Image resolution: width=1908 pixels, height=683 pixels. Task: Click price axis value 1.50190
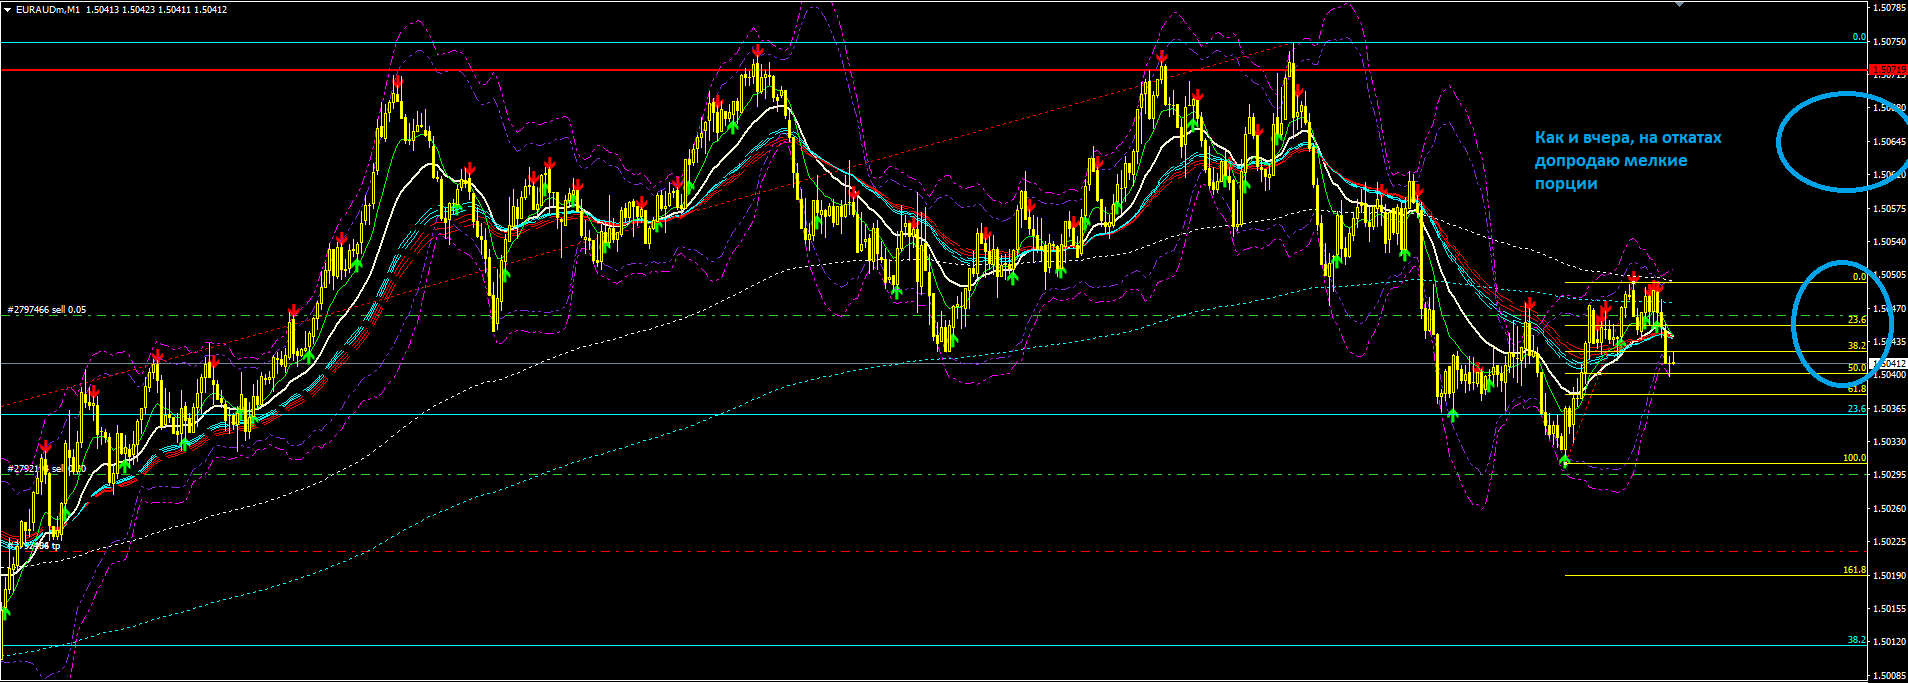click(x=1888, y=576)
